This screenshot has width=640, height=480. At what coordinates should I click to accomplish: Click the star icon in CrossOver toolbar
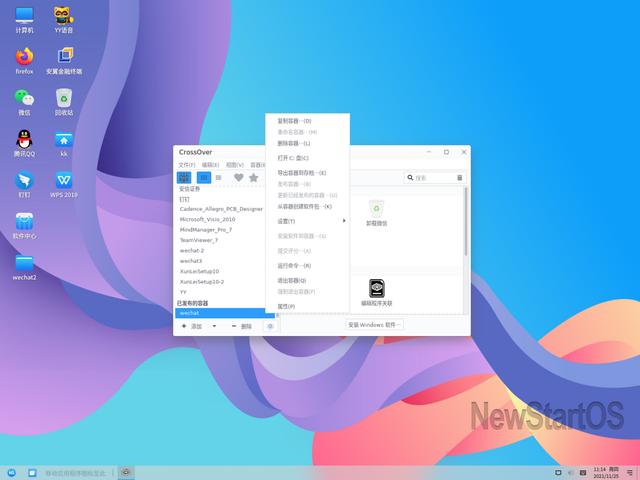(x=253, y=178)
